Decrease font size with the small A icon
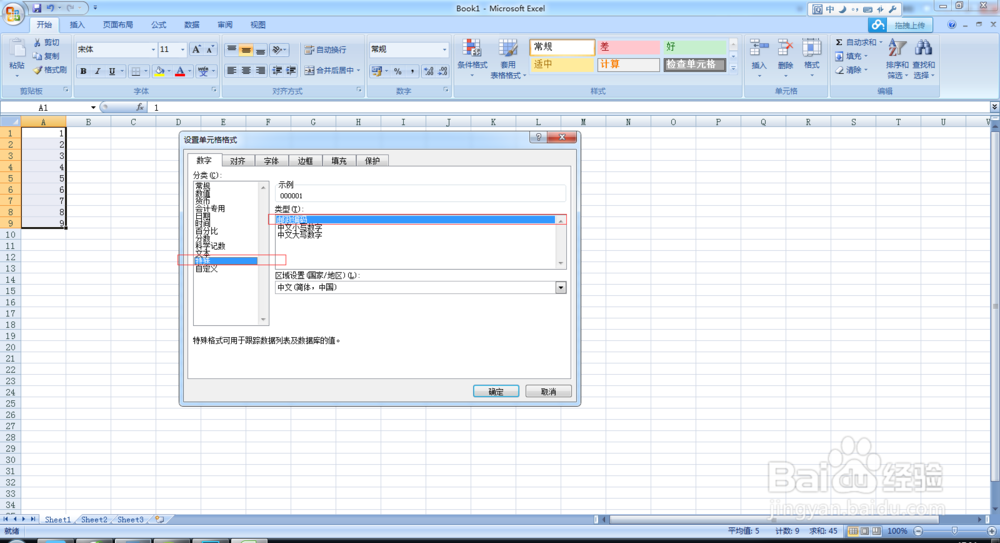This screenshot has height=543, width=1000. pyautogui.click(x=210, y=49)
